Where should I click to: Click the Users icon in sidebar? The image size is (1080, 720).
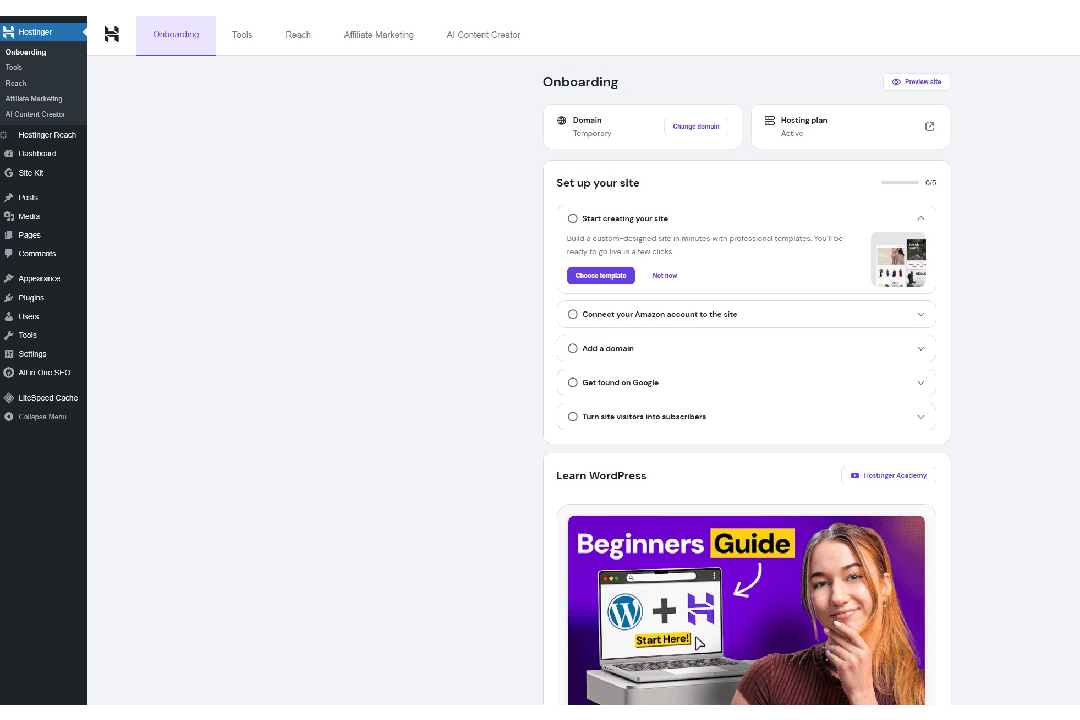pos(8,316)
